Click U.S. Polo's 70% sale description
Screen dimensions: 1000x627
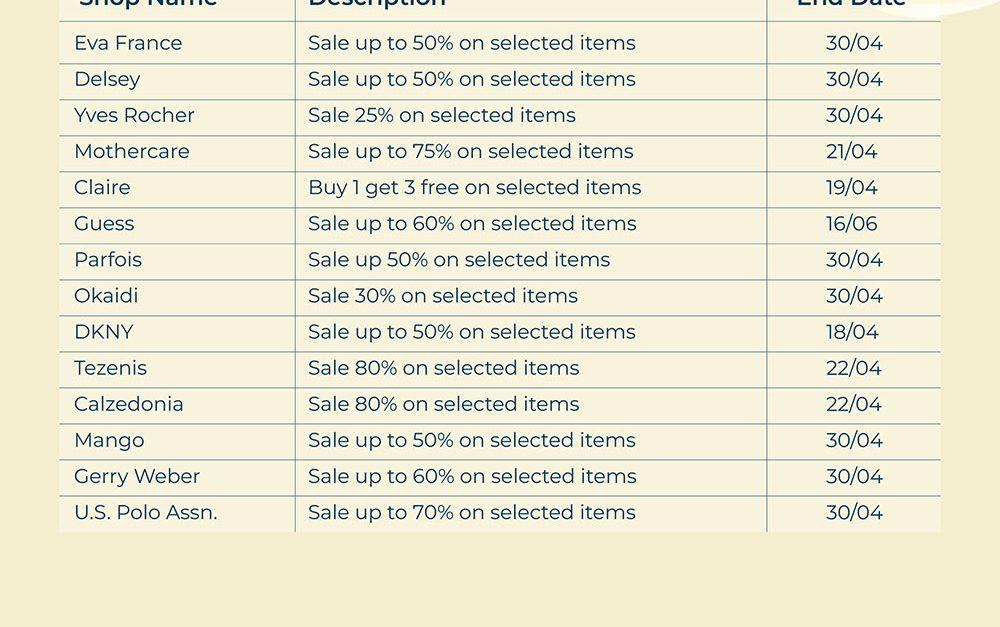point(471,511)
